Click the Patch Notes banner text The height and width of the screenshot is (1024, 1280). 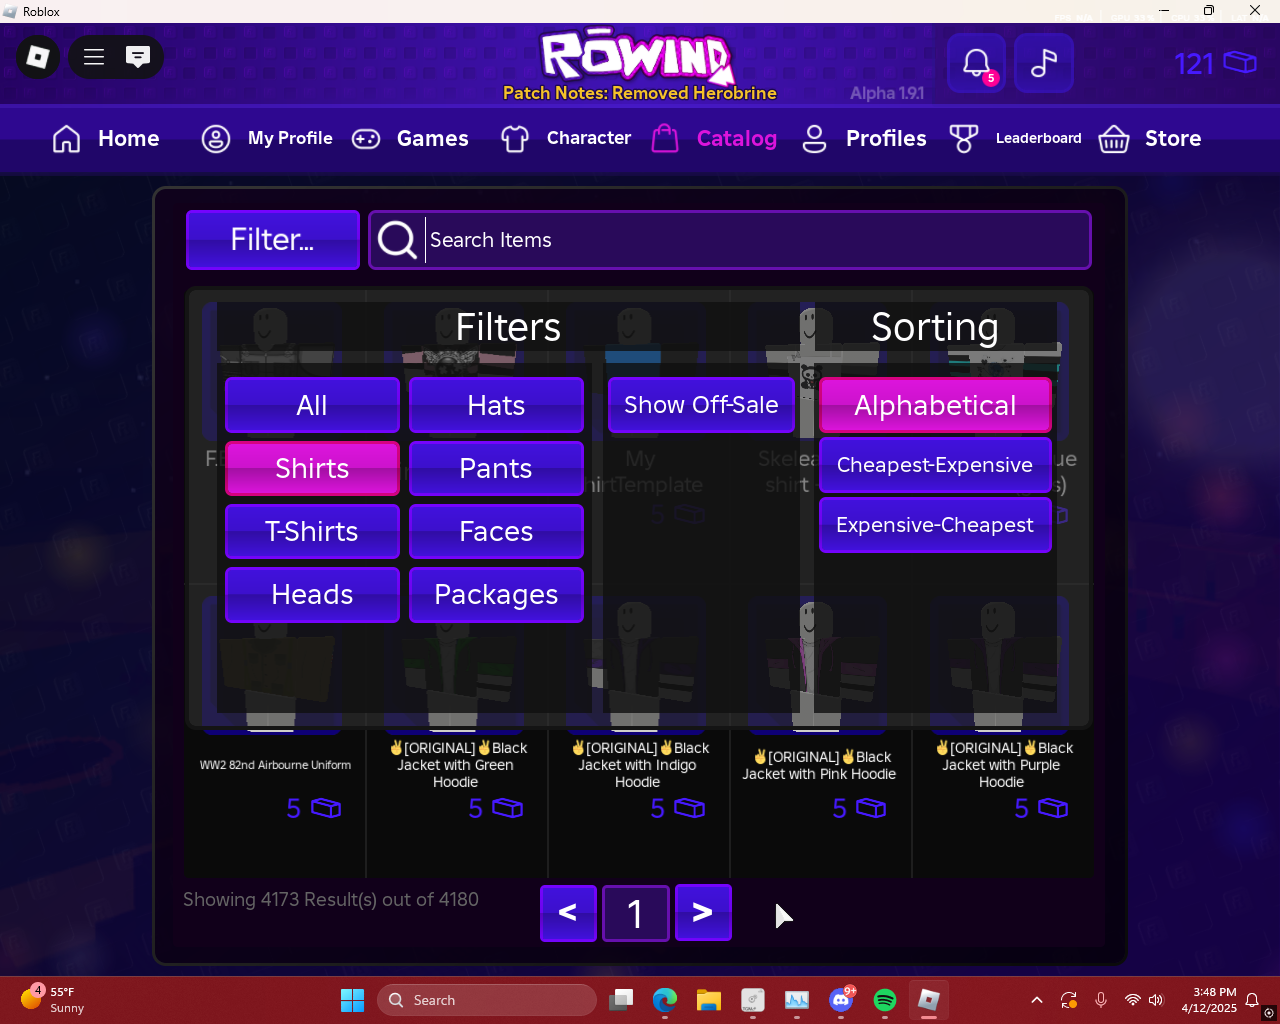coord(640,93)
